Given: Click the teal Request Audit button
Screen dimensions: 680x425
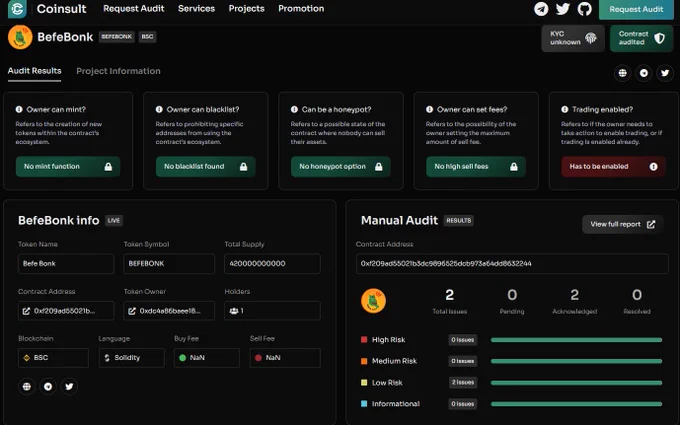Looking at the screenshot, I should pyautogui.click(x=636, y=9).
